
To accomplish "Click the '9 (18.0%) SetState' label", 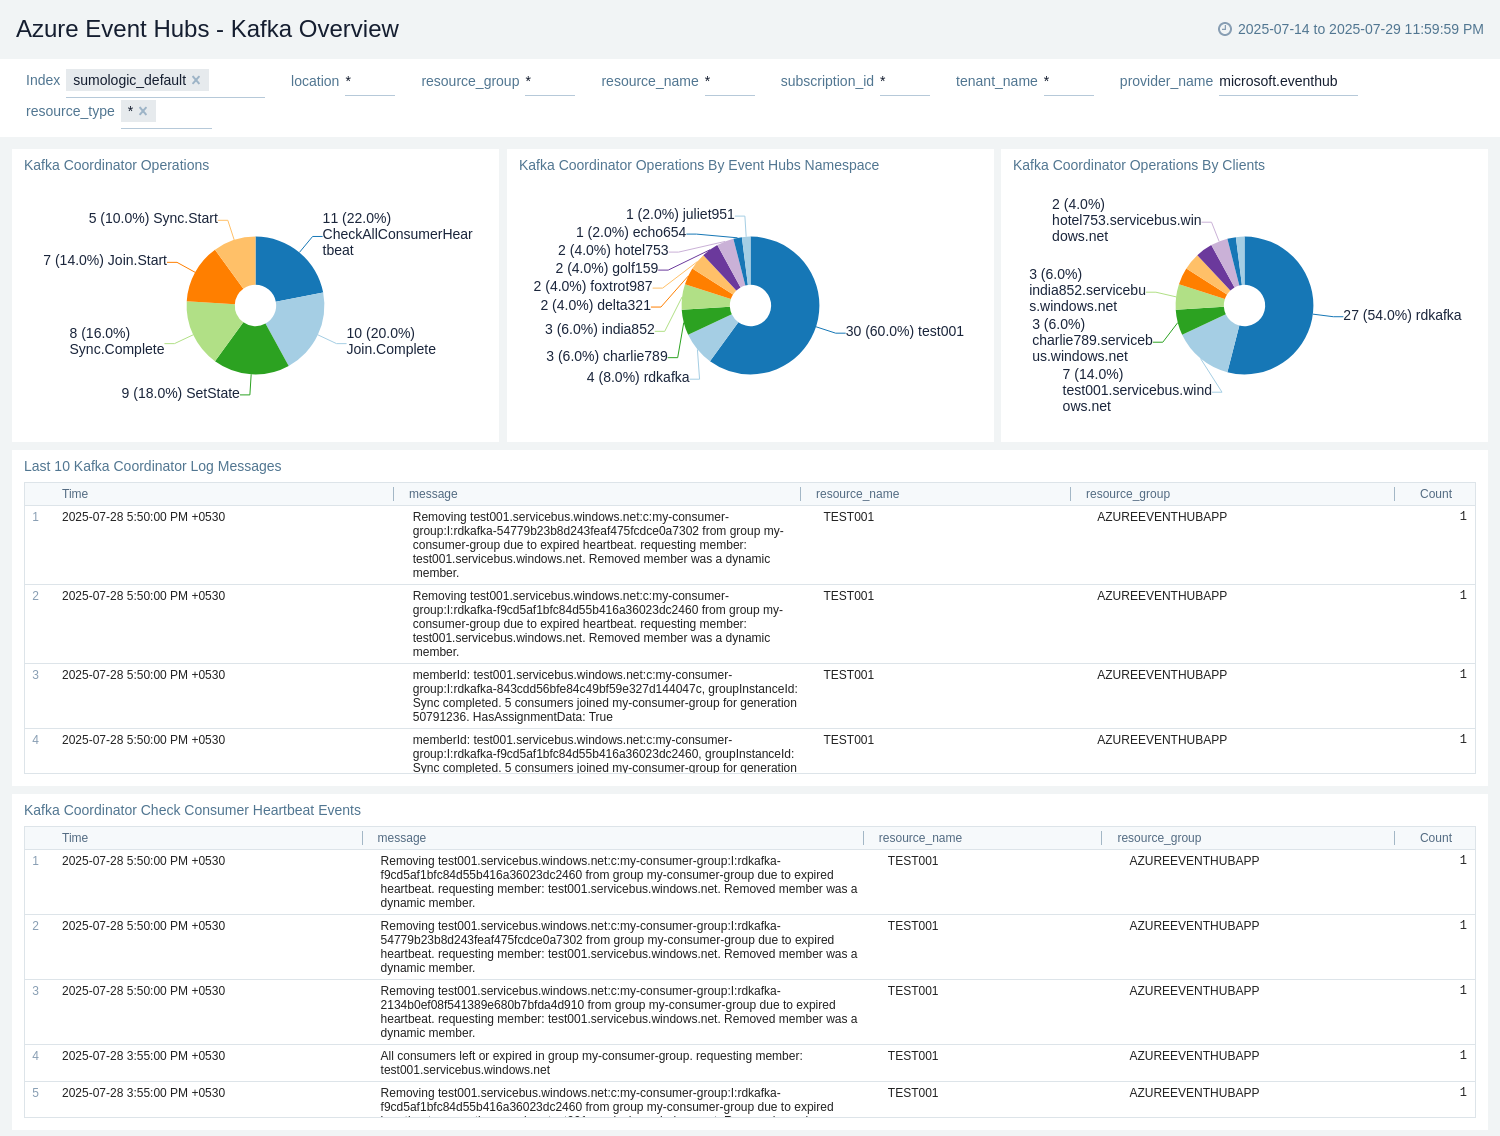I will pyautogui.click(x=181, y=393).
